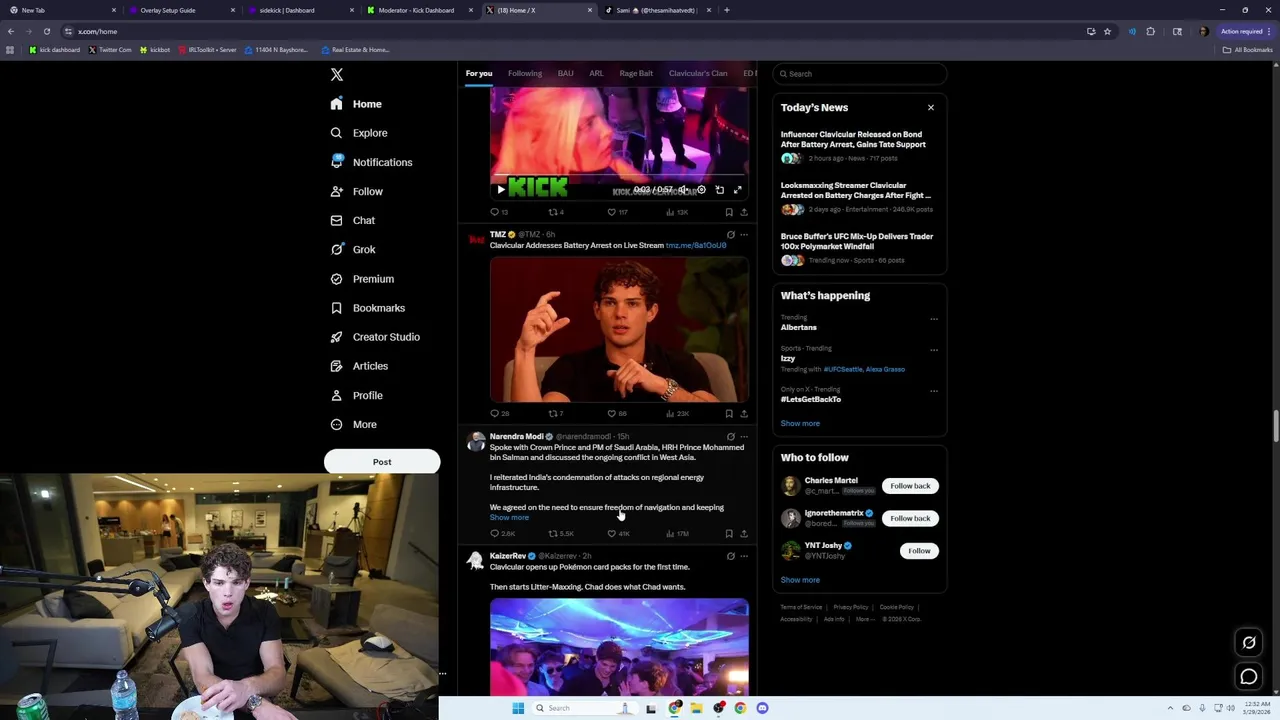Viewport: 1280px width, 720px height.
Task: Open Grok explain on the TMZ post
Action: [x=730, y=235]
